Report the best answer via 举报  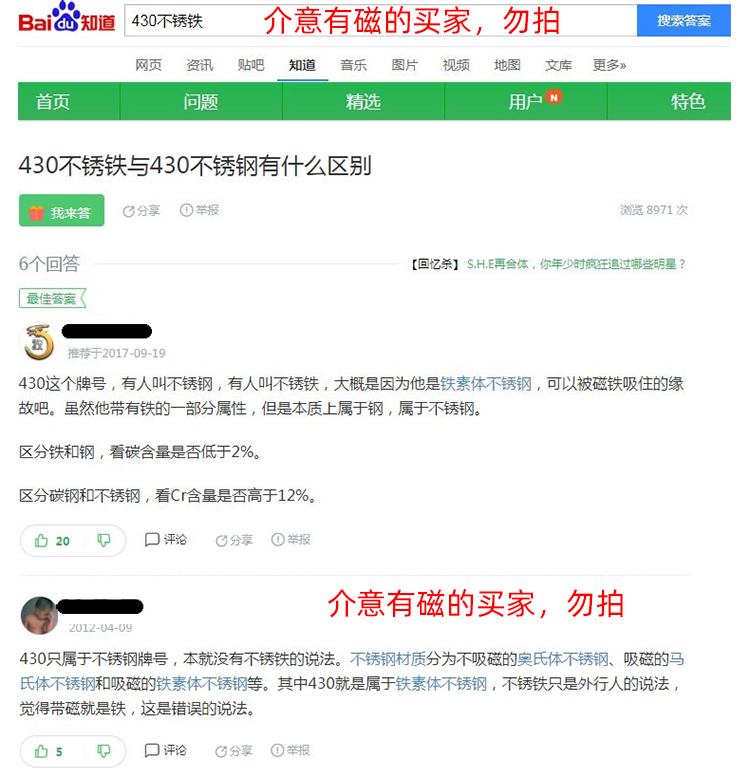291,539
